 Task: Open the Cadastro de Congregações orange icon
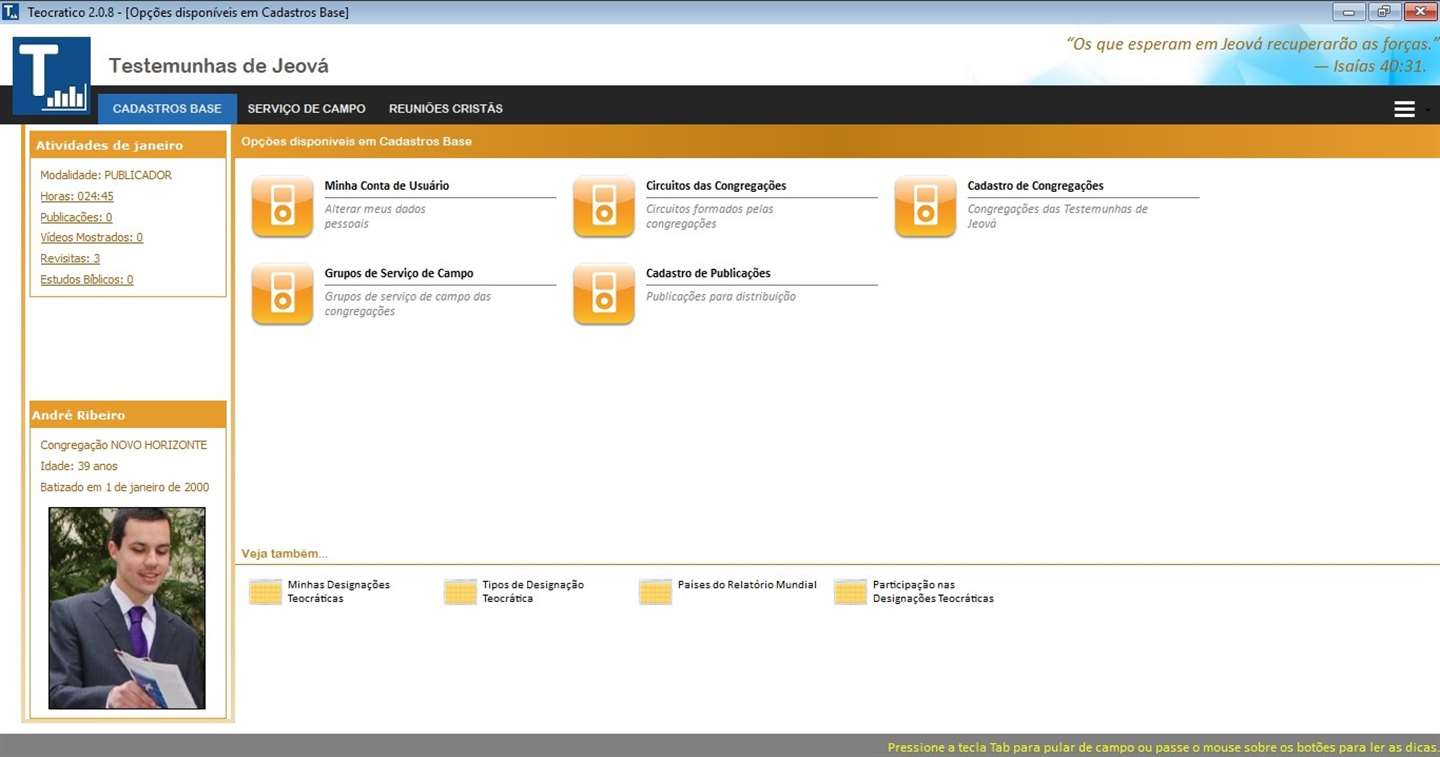[925, 207]
